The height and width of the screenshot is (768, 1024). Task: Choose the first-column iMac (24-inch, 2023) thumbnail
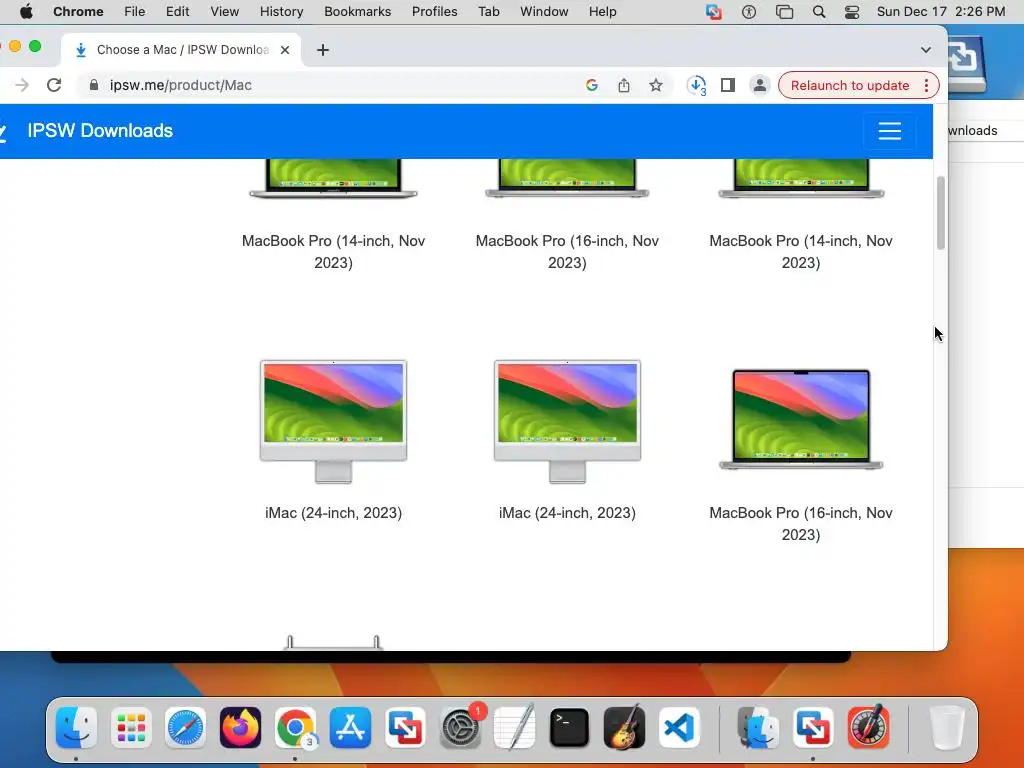click(x=333, y=421)
